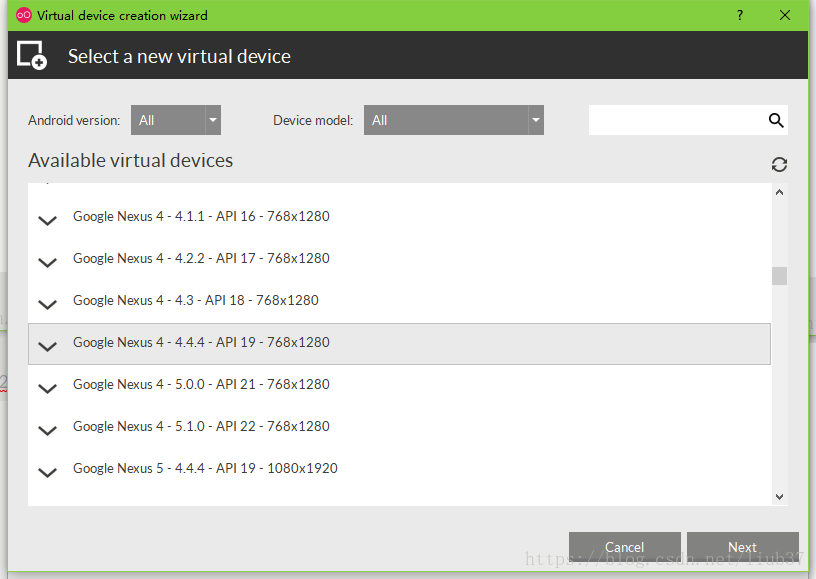Open the Device model dropdown
Screen dimensions: 816x579
coord(454,120)
